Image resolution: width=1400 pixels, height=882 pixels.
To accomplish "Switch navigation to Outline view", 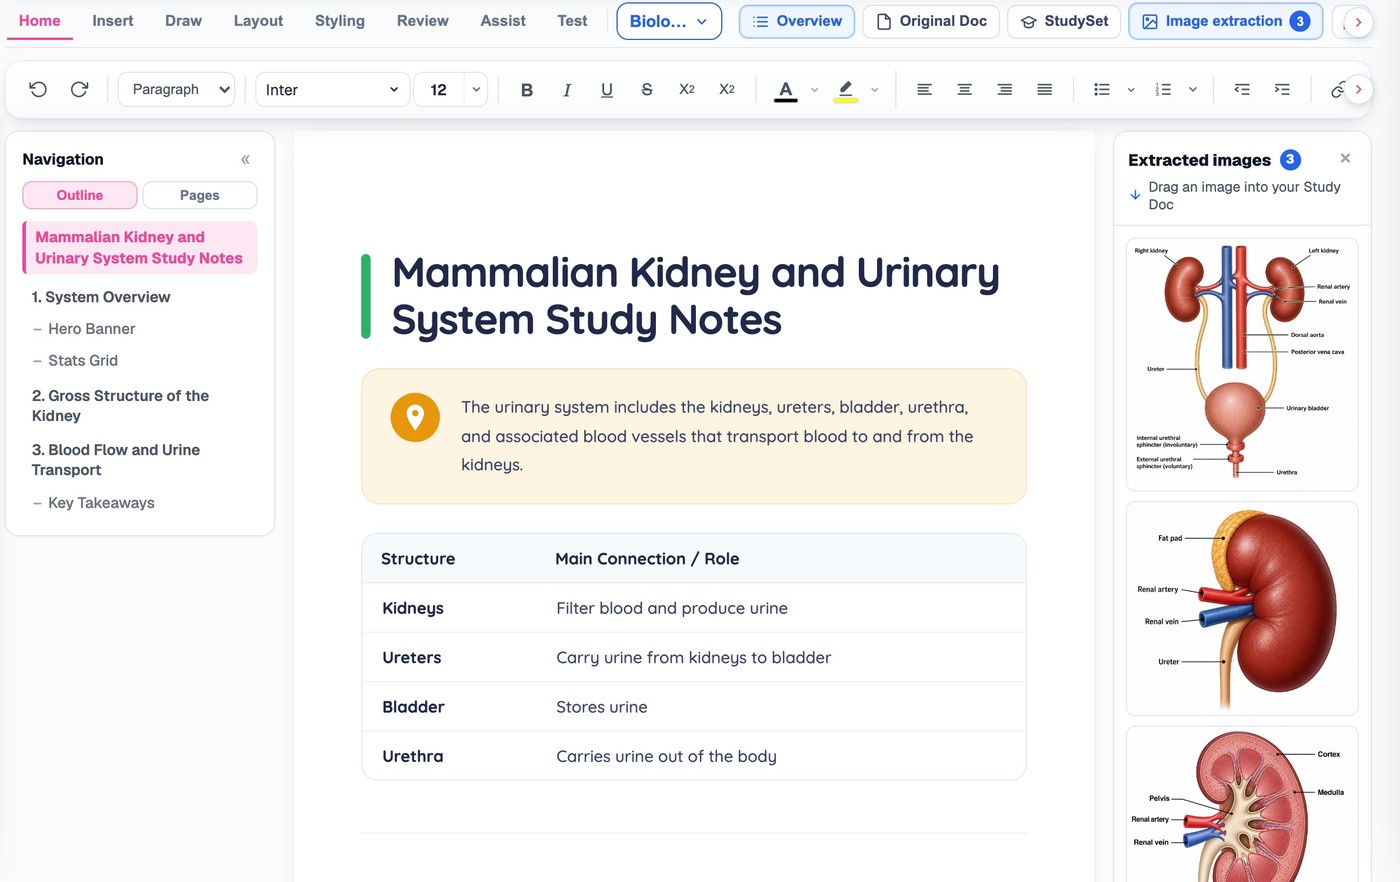I will [80, 195].
